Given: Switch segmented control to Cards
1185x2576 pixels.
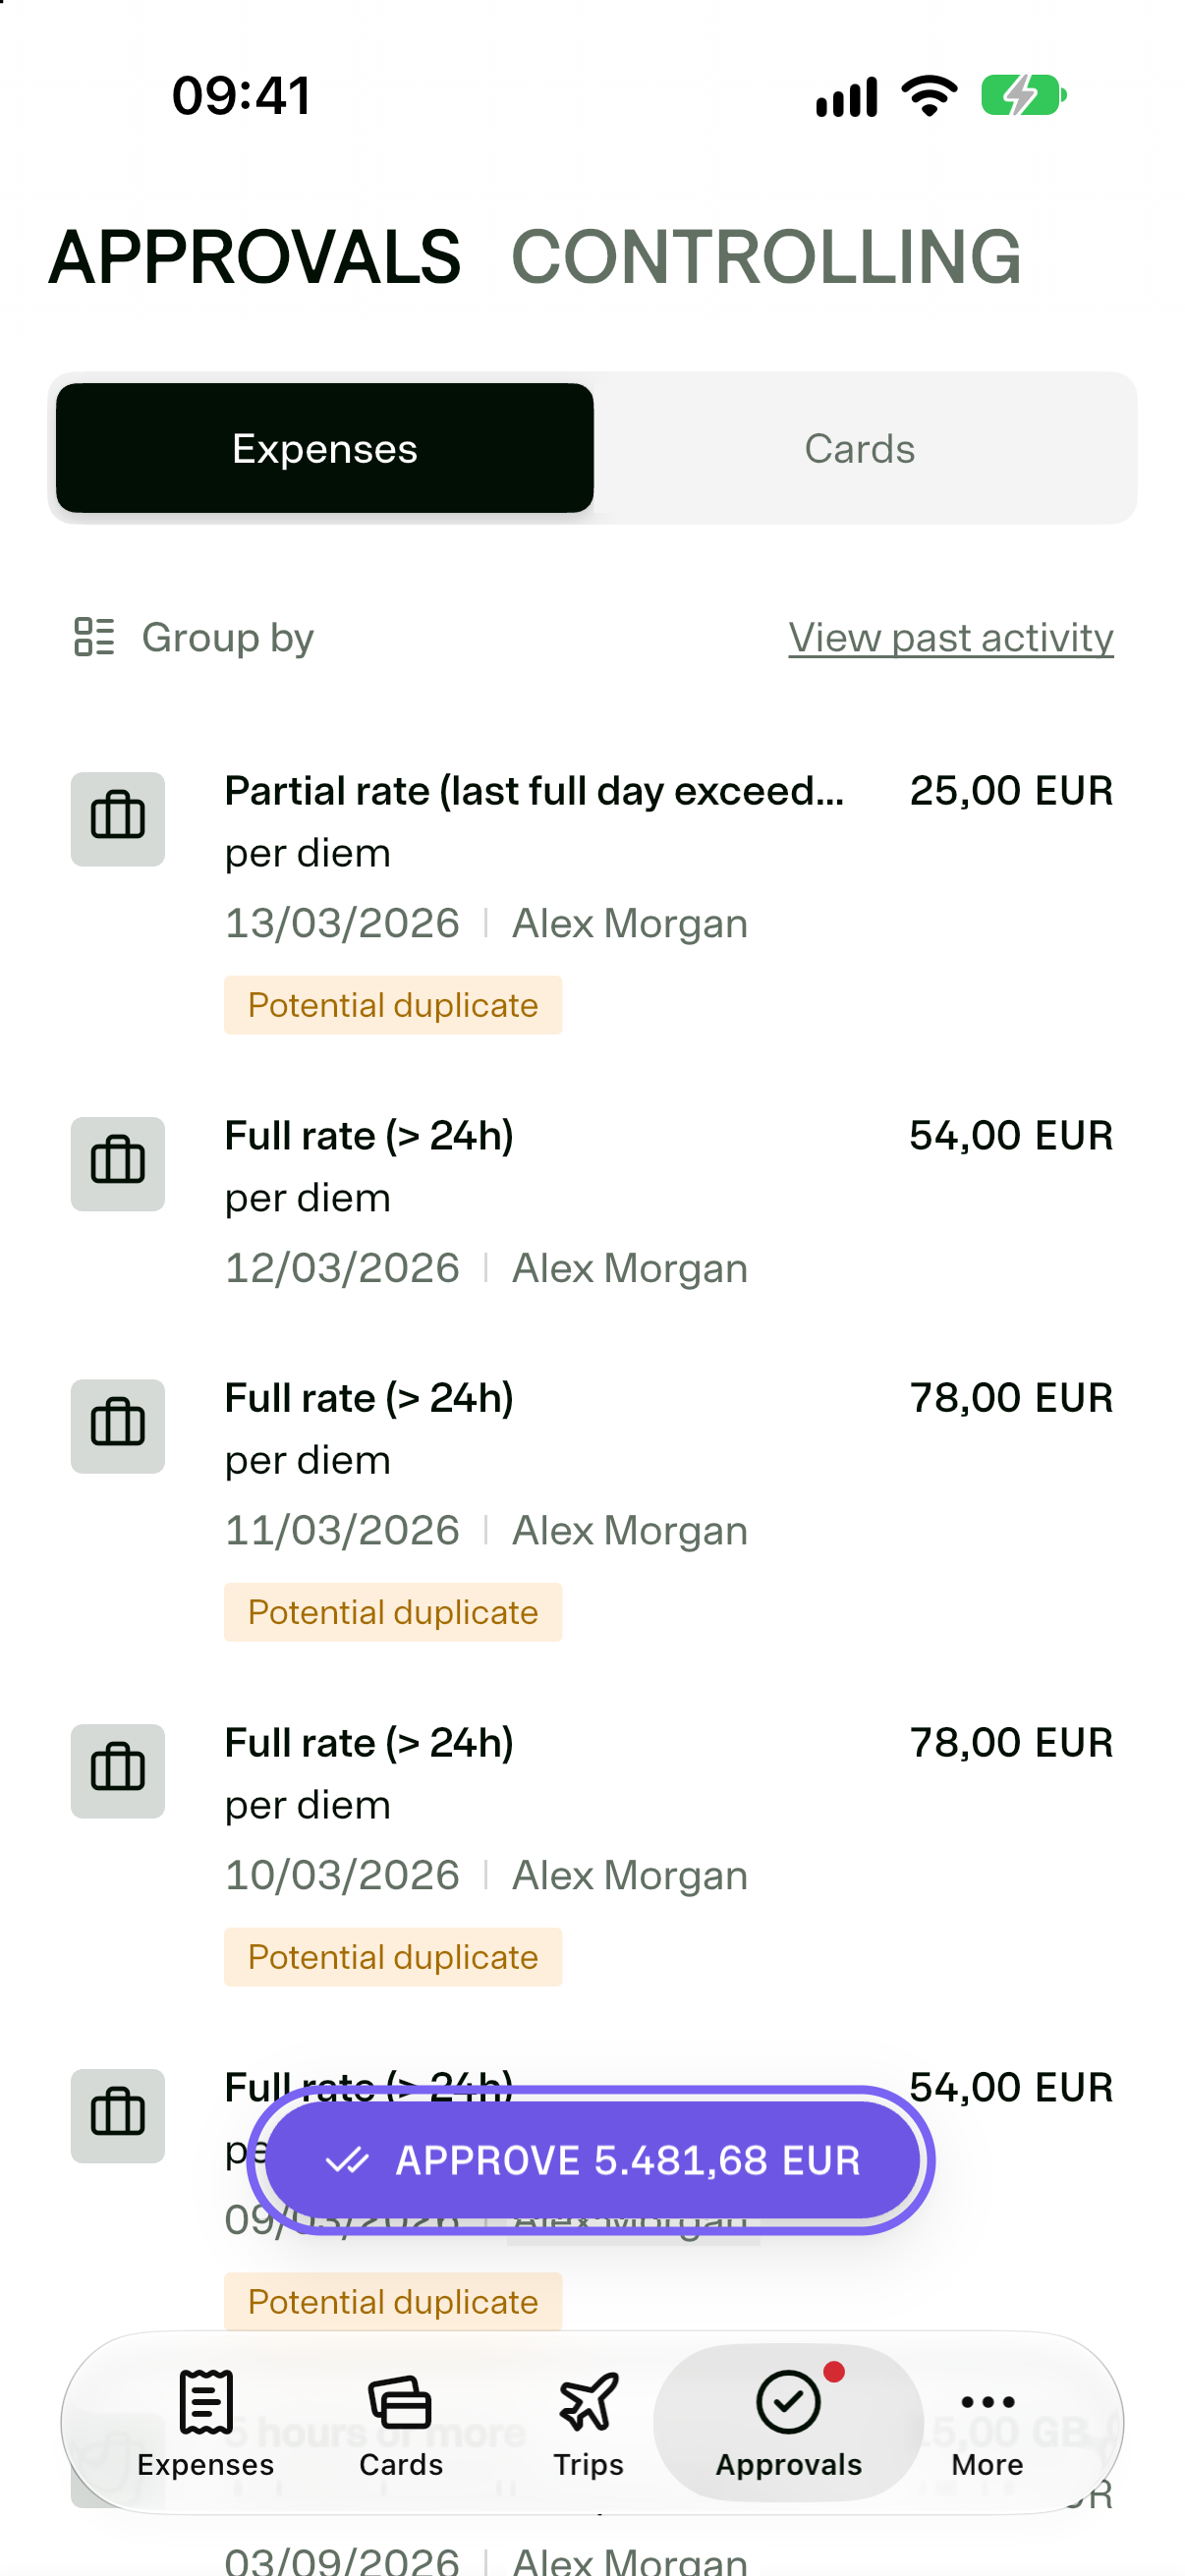Looking at the screenshot, I should click(x=860, y=448).
